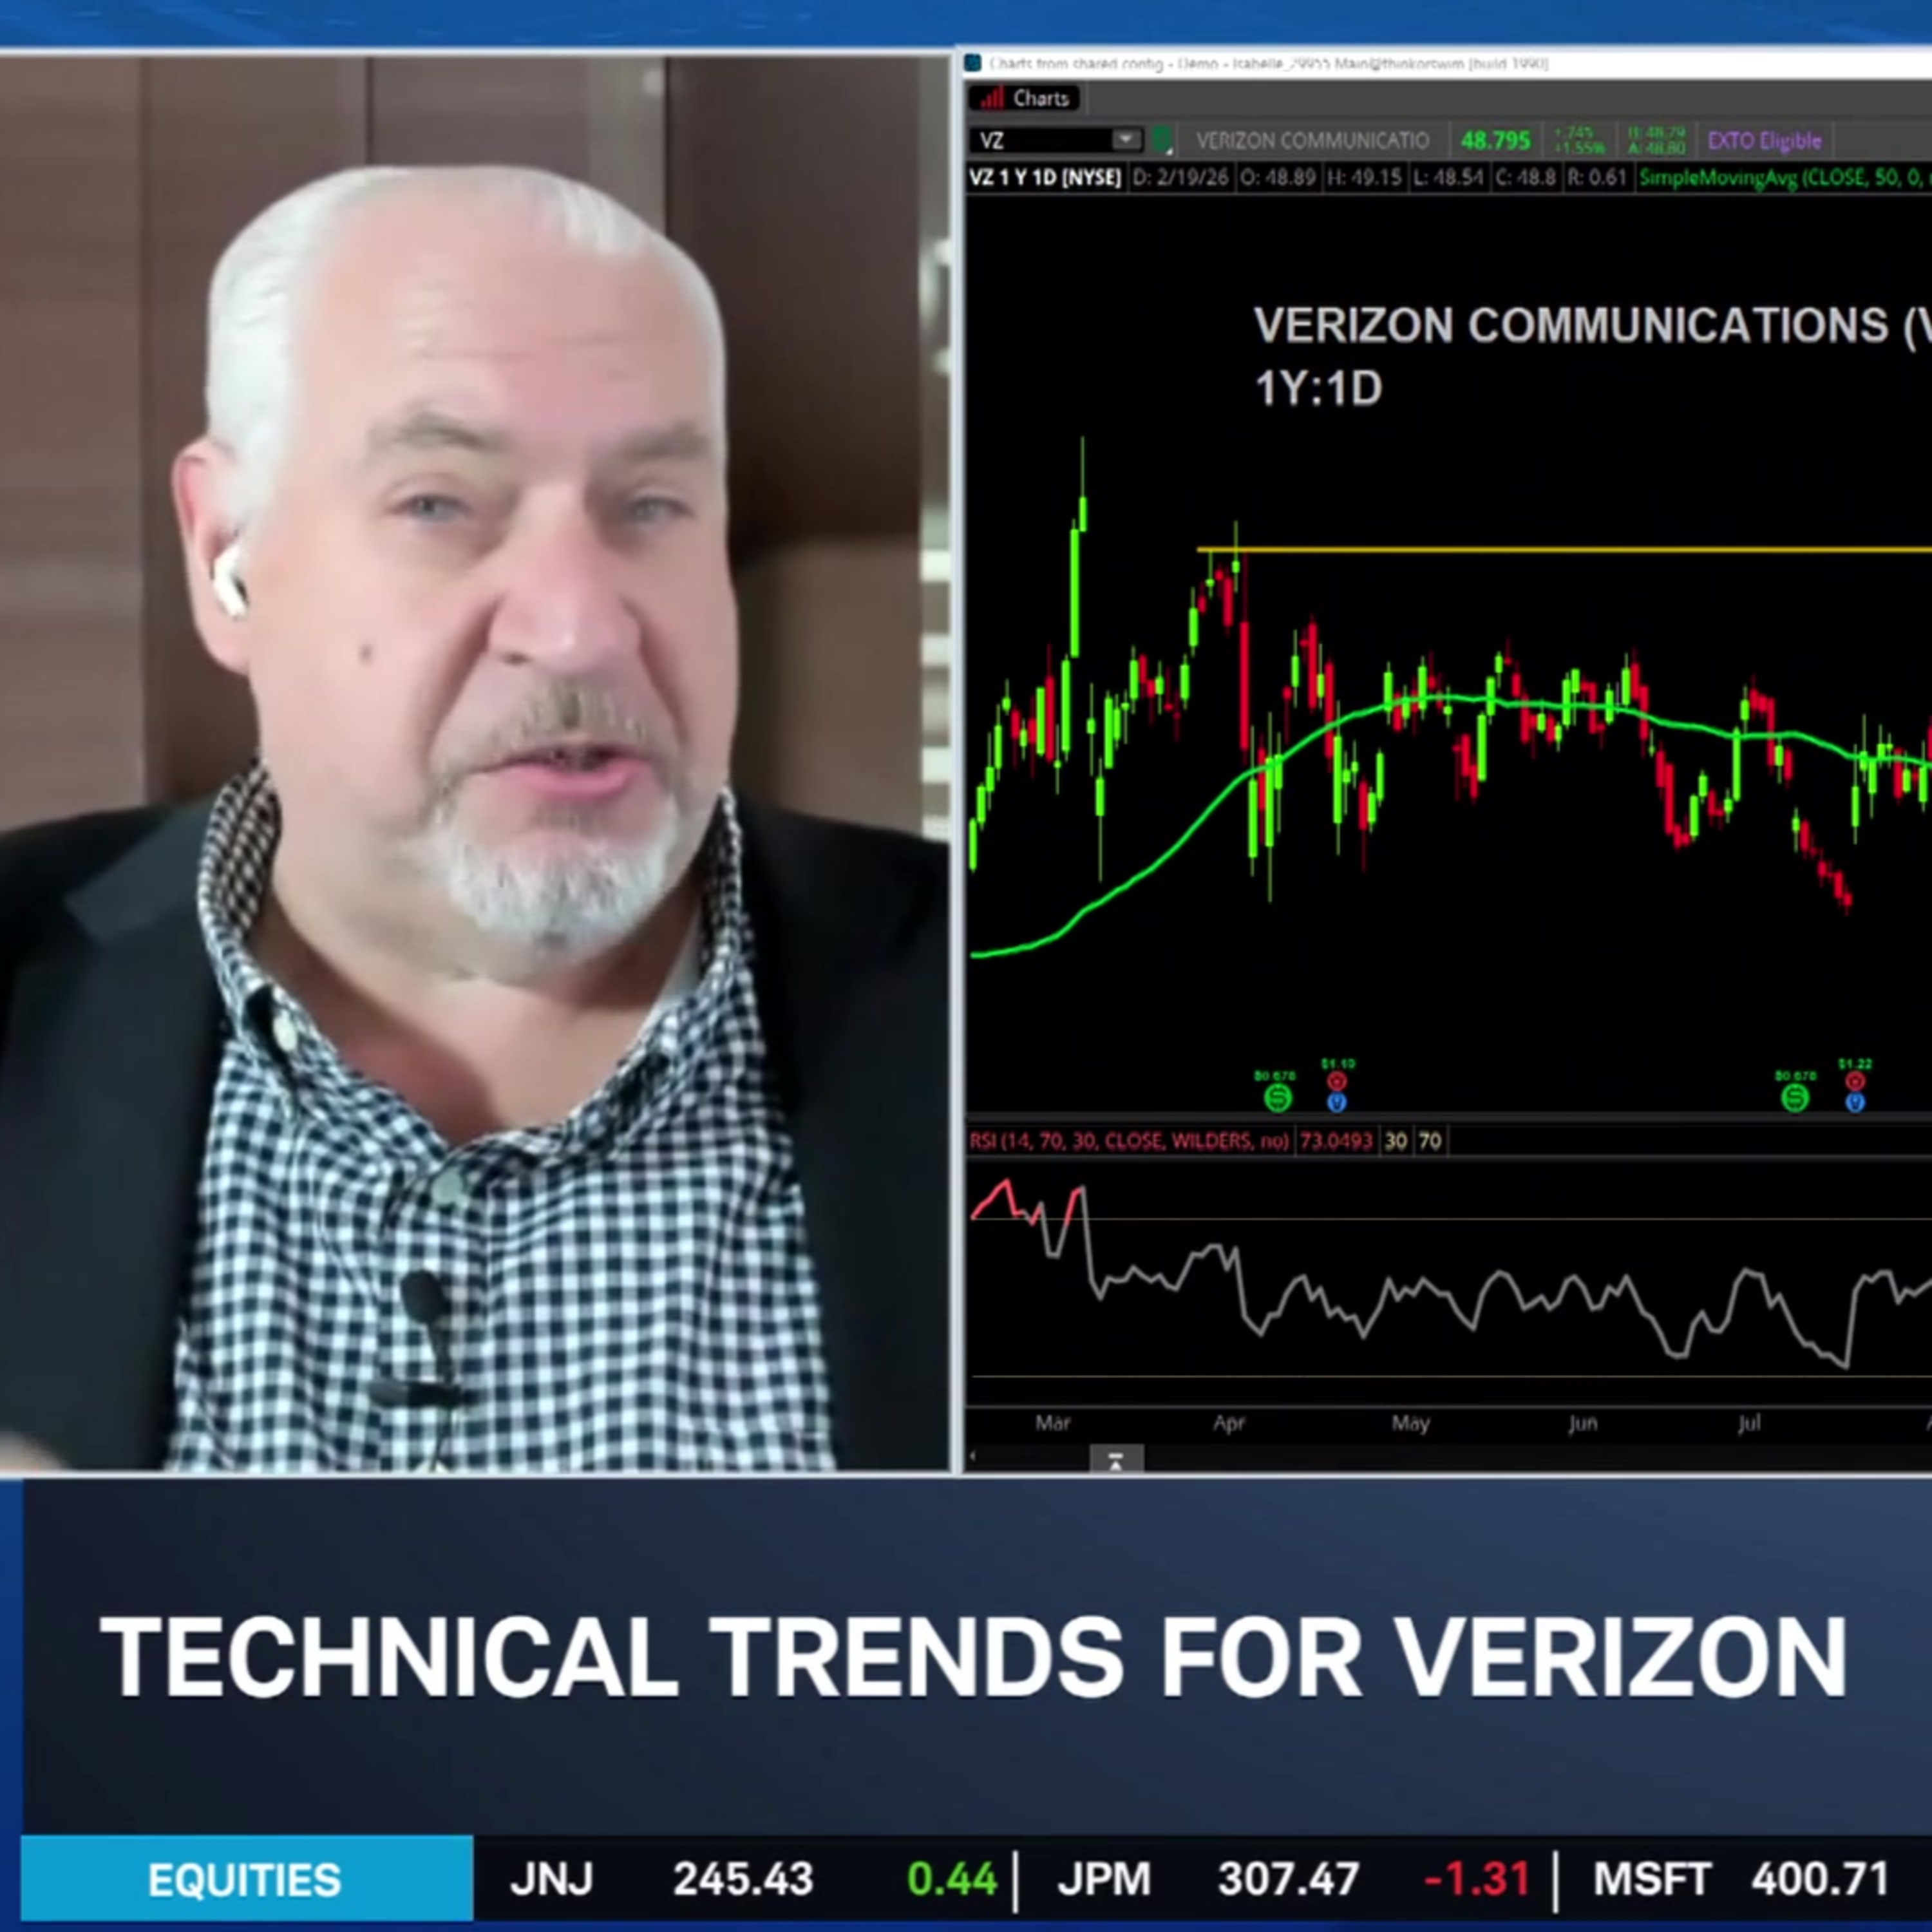Expand the VZ symbol dropdown arrow
Image resolution: width=1932 pixels, height=1932 pixels.
(x=1126, y=140)
